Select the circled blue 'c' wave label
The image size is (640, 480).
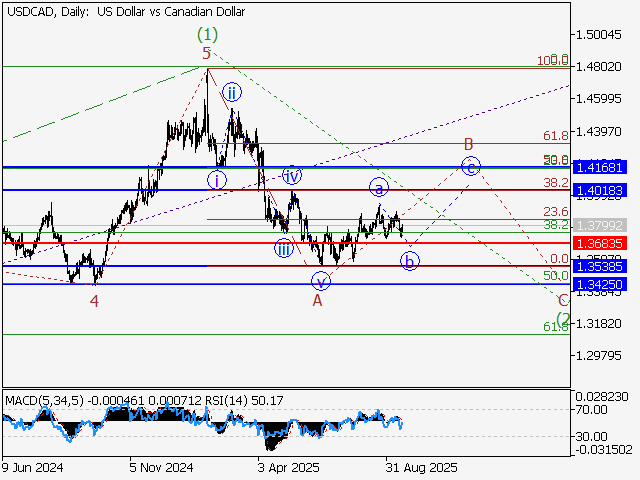[x=471, y=165]
